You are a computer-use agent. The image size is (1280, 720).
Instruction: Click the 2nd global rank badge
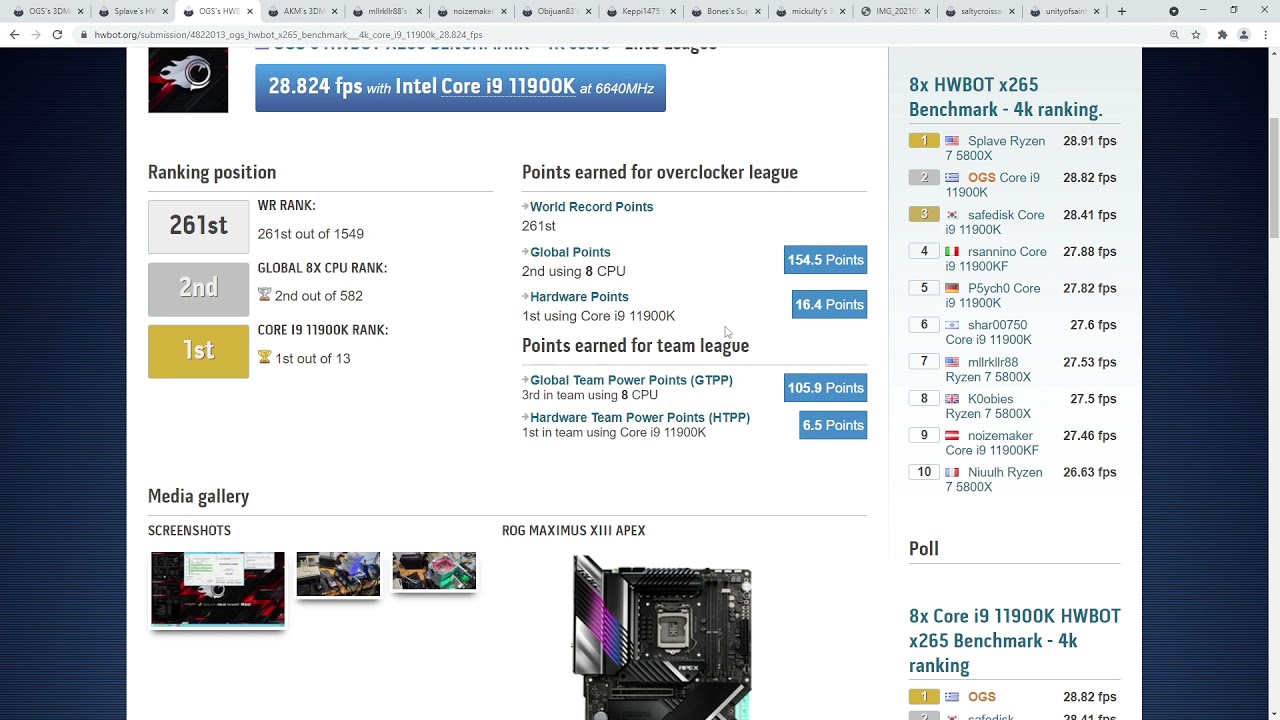[x=198, y=288]
